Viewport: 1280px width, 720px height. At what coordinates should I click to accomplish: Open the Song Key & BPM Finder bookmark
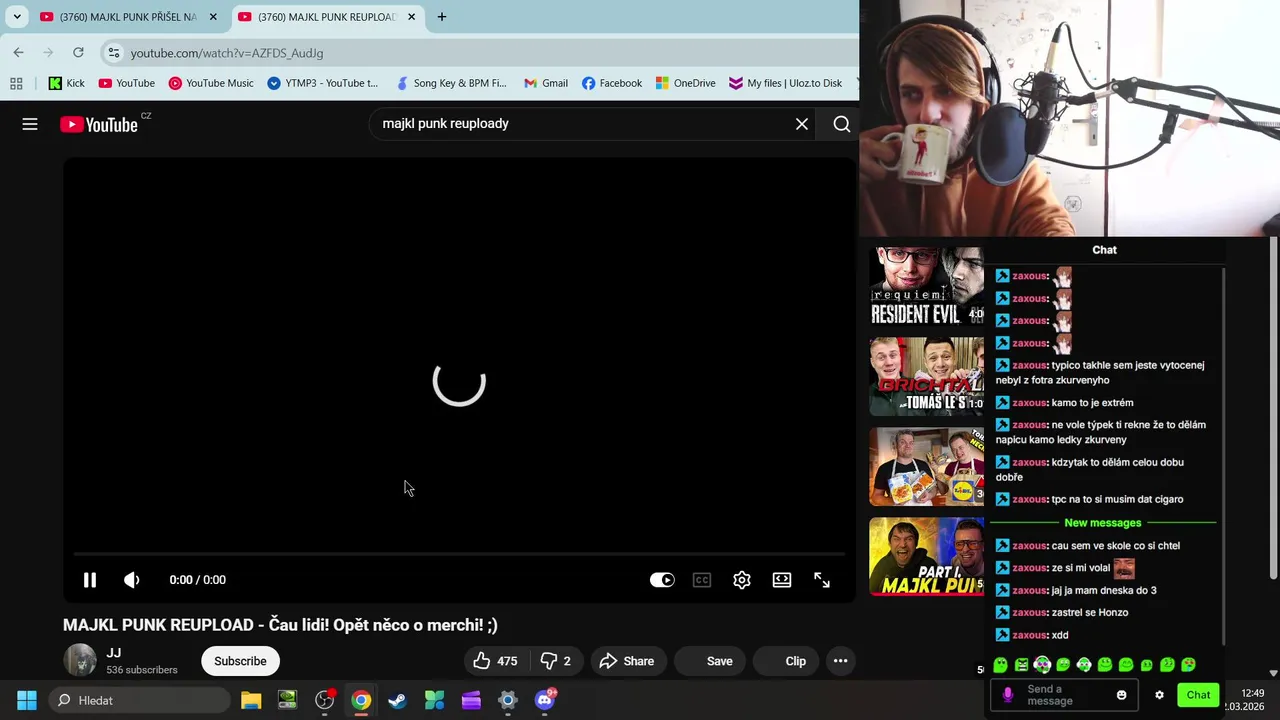click(451, 83)
